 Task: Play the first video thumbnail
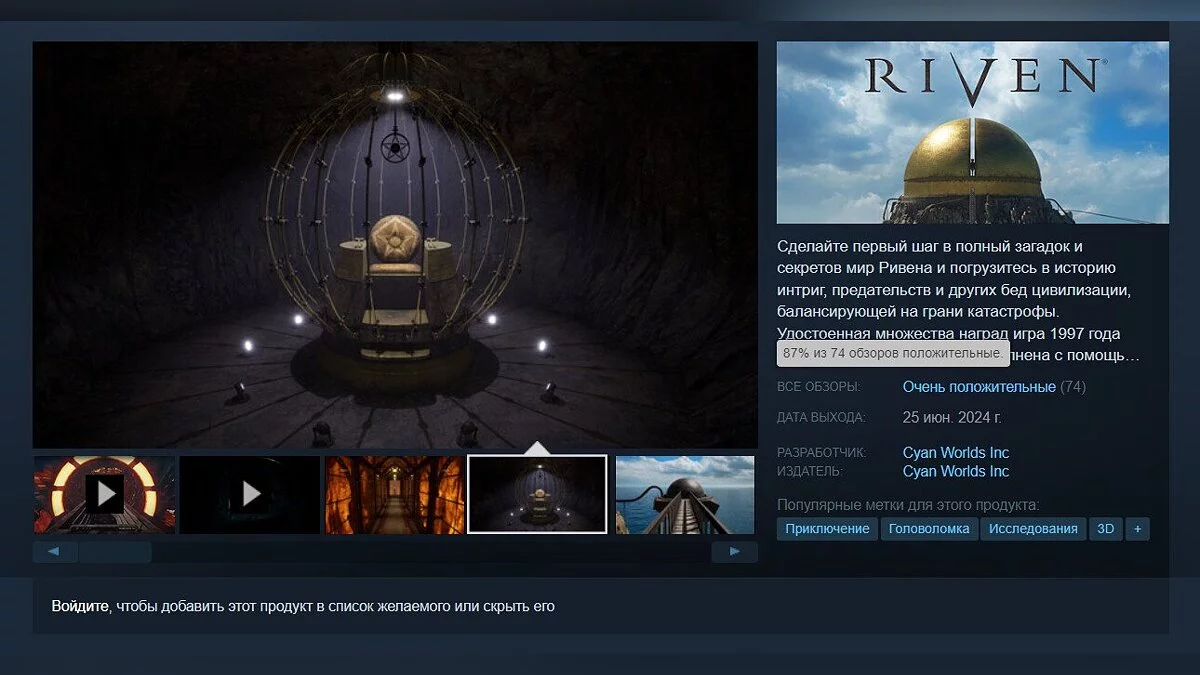pyautogui.click(x=105, y=494)
